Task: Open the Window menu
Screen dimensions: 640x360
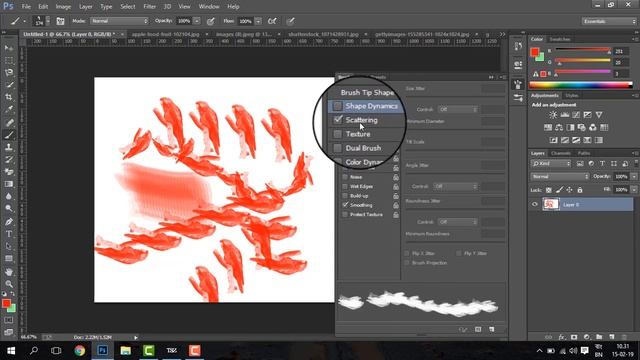Action: [x=209, y=7]
